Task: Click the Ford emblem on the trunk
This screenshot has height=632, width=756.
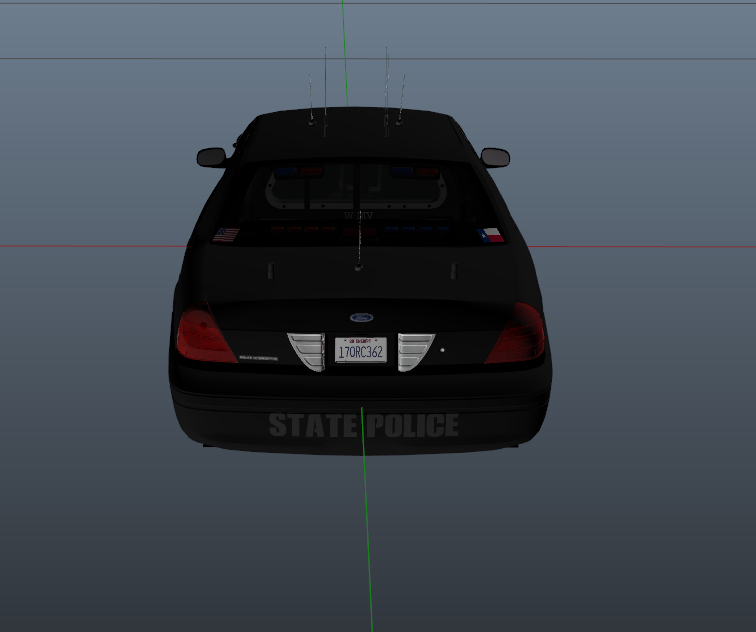Action: [361, 317]
